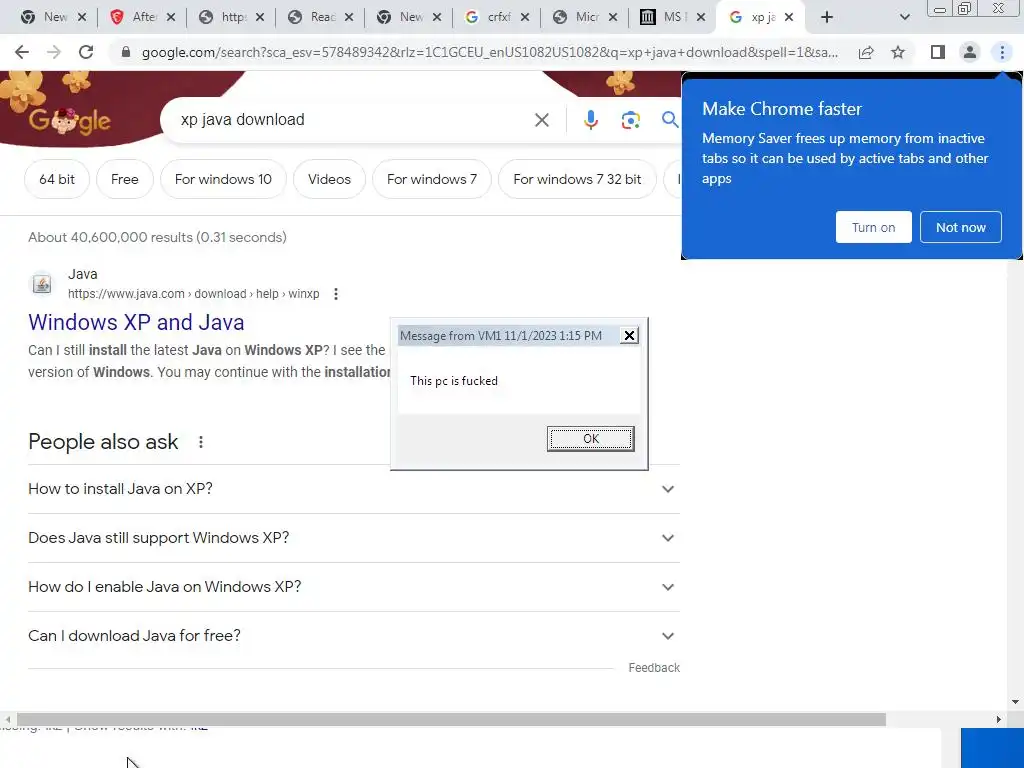The height and width of the screenshot is (768, 1024).
Task: Filter results by Videos
Action: click(x=329, y=179)
